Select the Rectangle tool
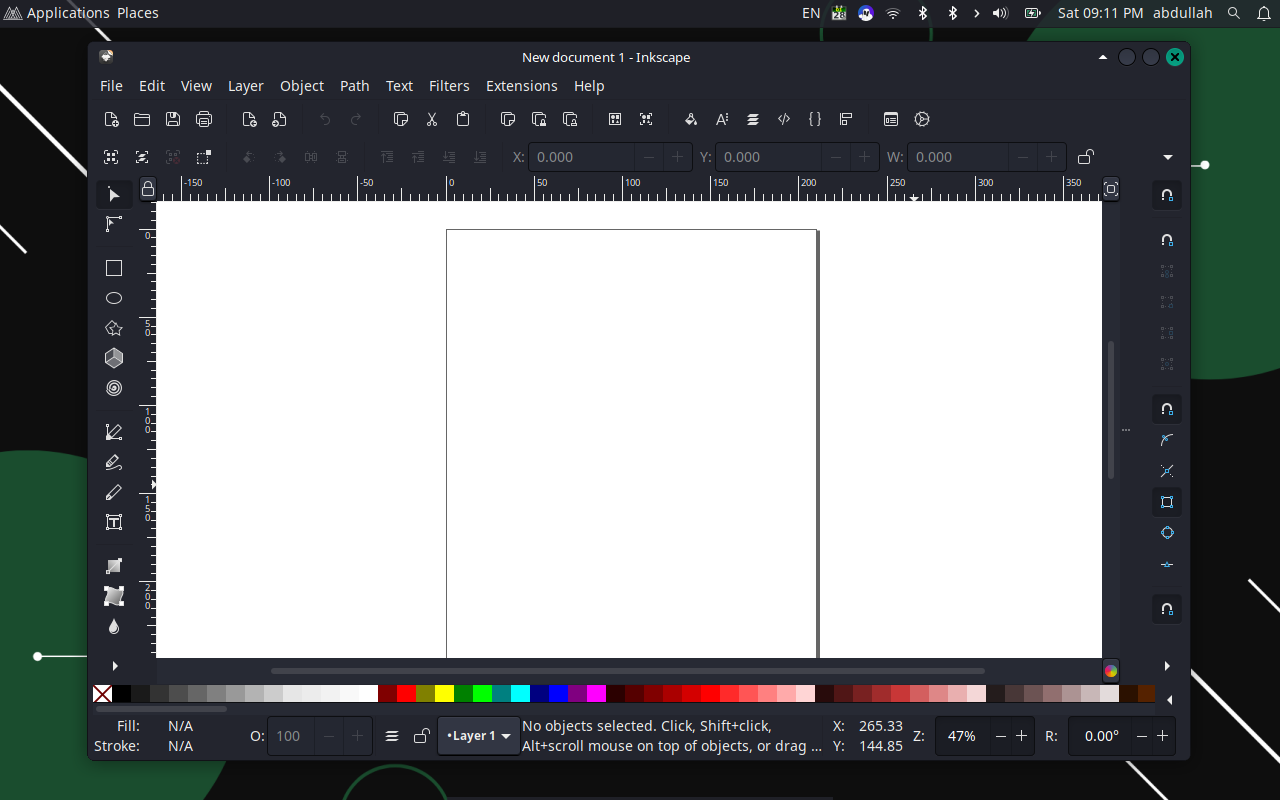 pos(114,268)
